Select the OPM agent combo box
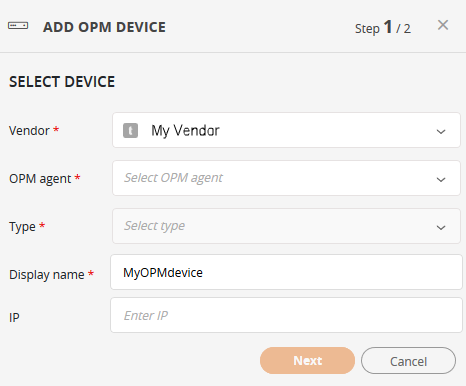The width and height of the screenshot is (466, 386). point(286,178)
